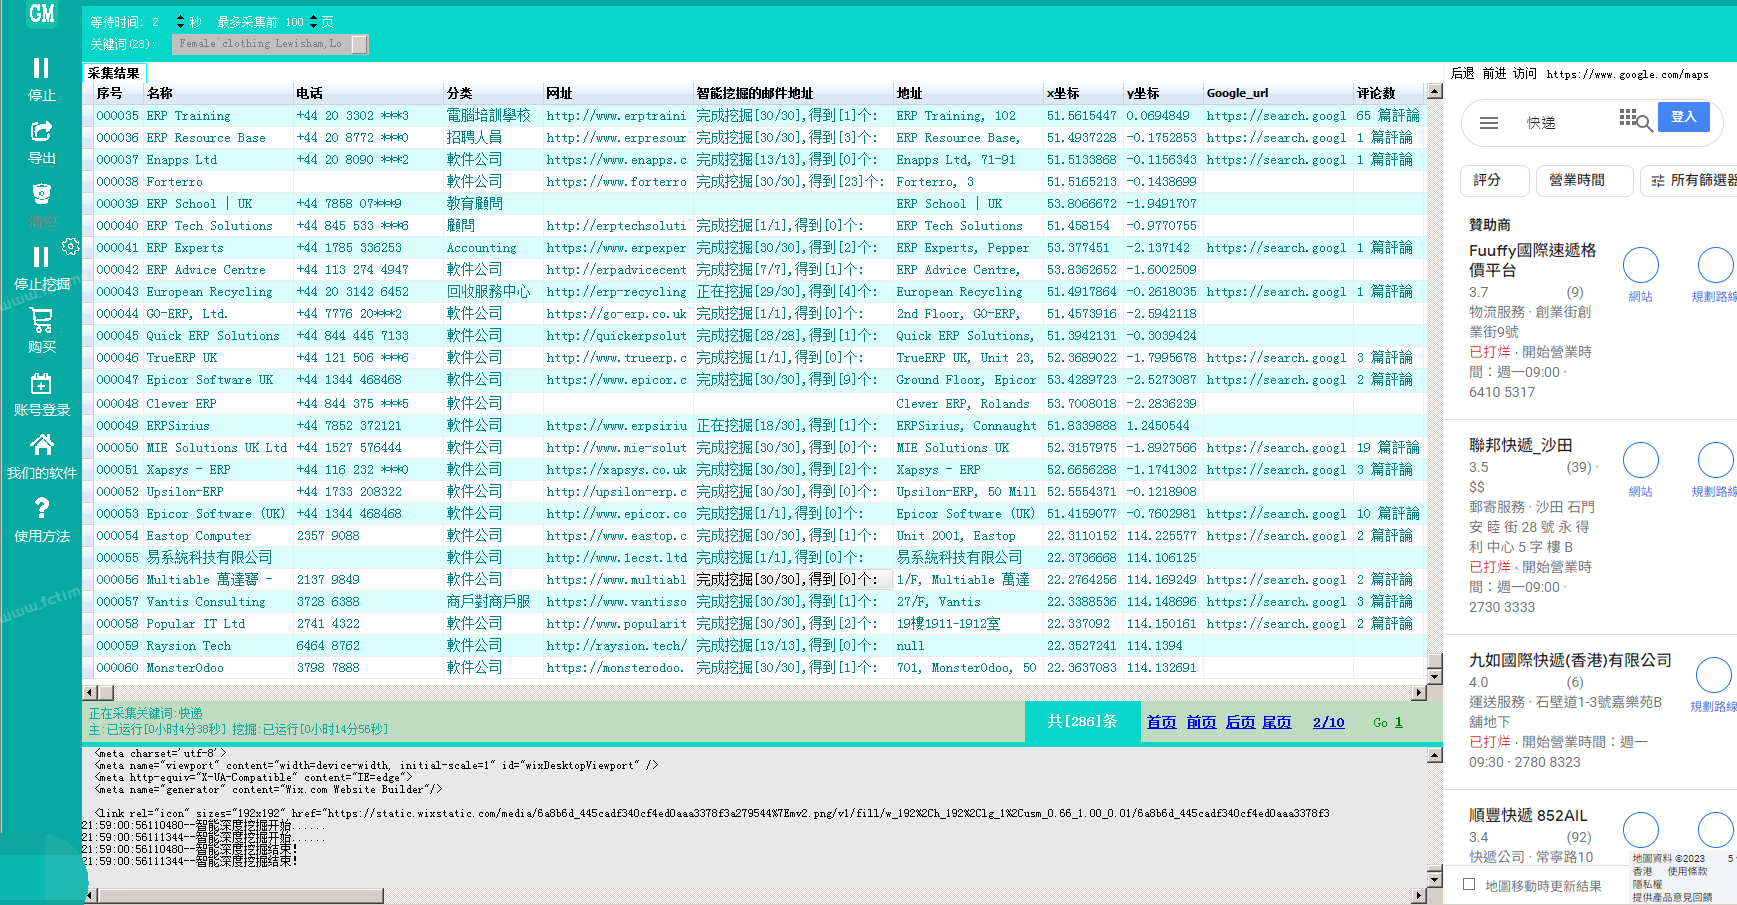The width and height of the screenshot is (1737, 905).
Task: Click the 停止挖掘 pause mining icon
Action: (x=41, y=257)
